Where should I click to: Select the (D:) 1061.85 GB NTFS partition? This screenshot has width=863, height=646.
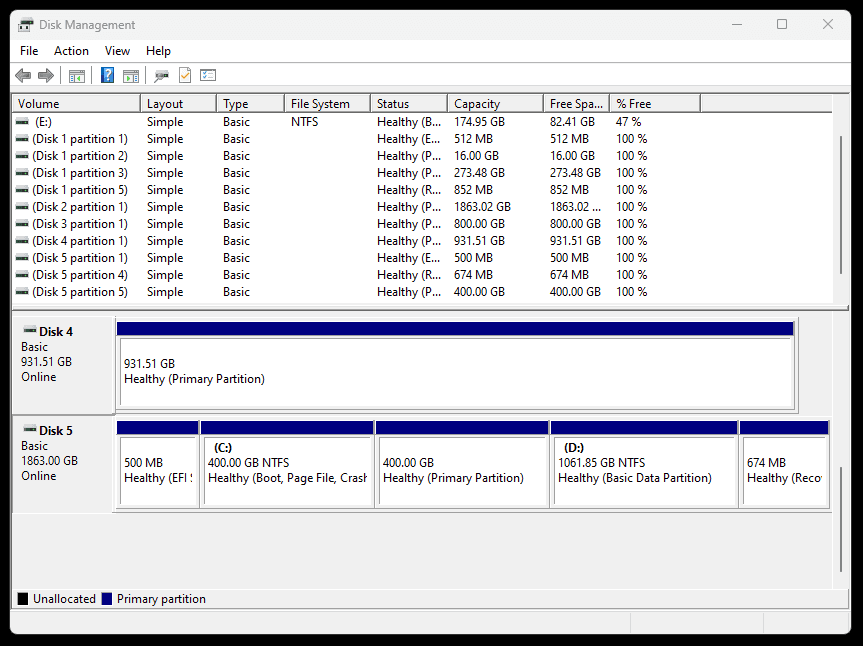coord(643,471)
